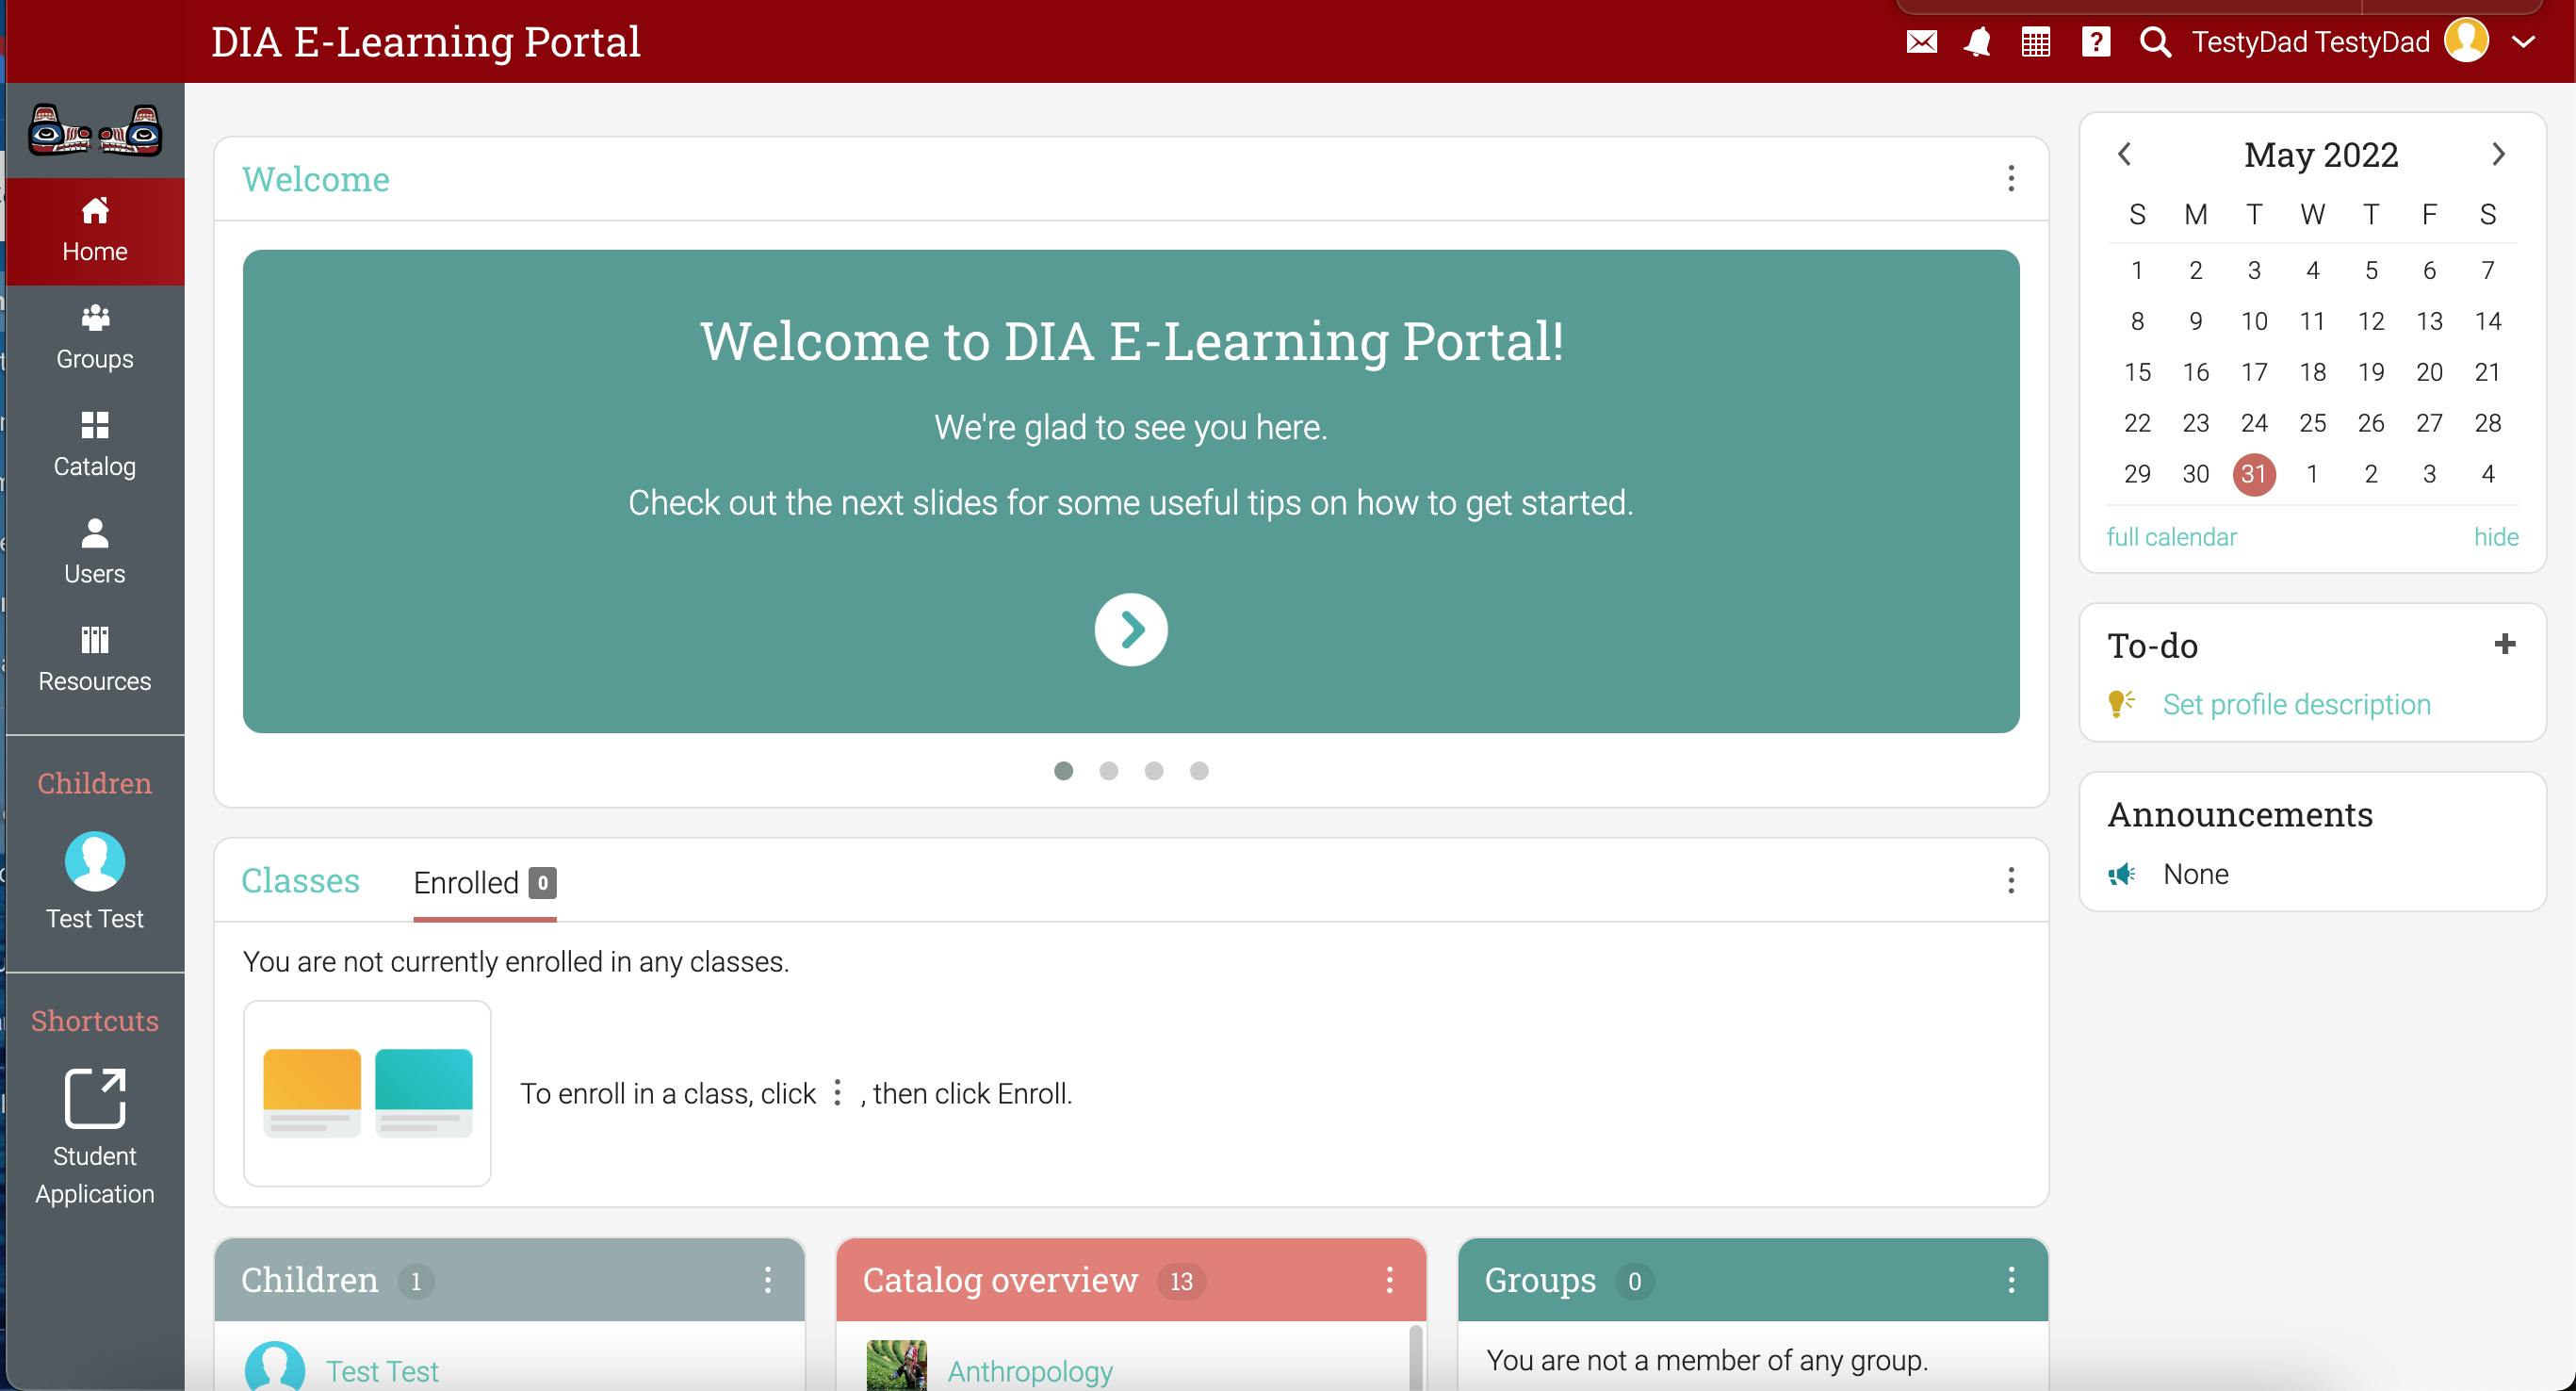Open the full calendar link
This screenshot has height=1391, width=2576.
(x=2171, y=537)
